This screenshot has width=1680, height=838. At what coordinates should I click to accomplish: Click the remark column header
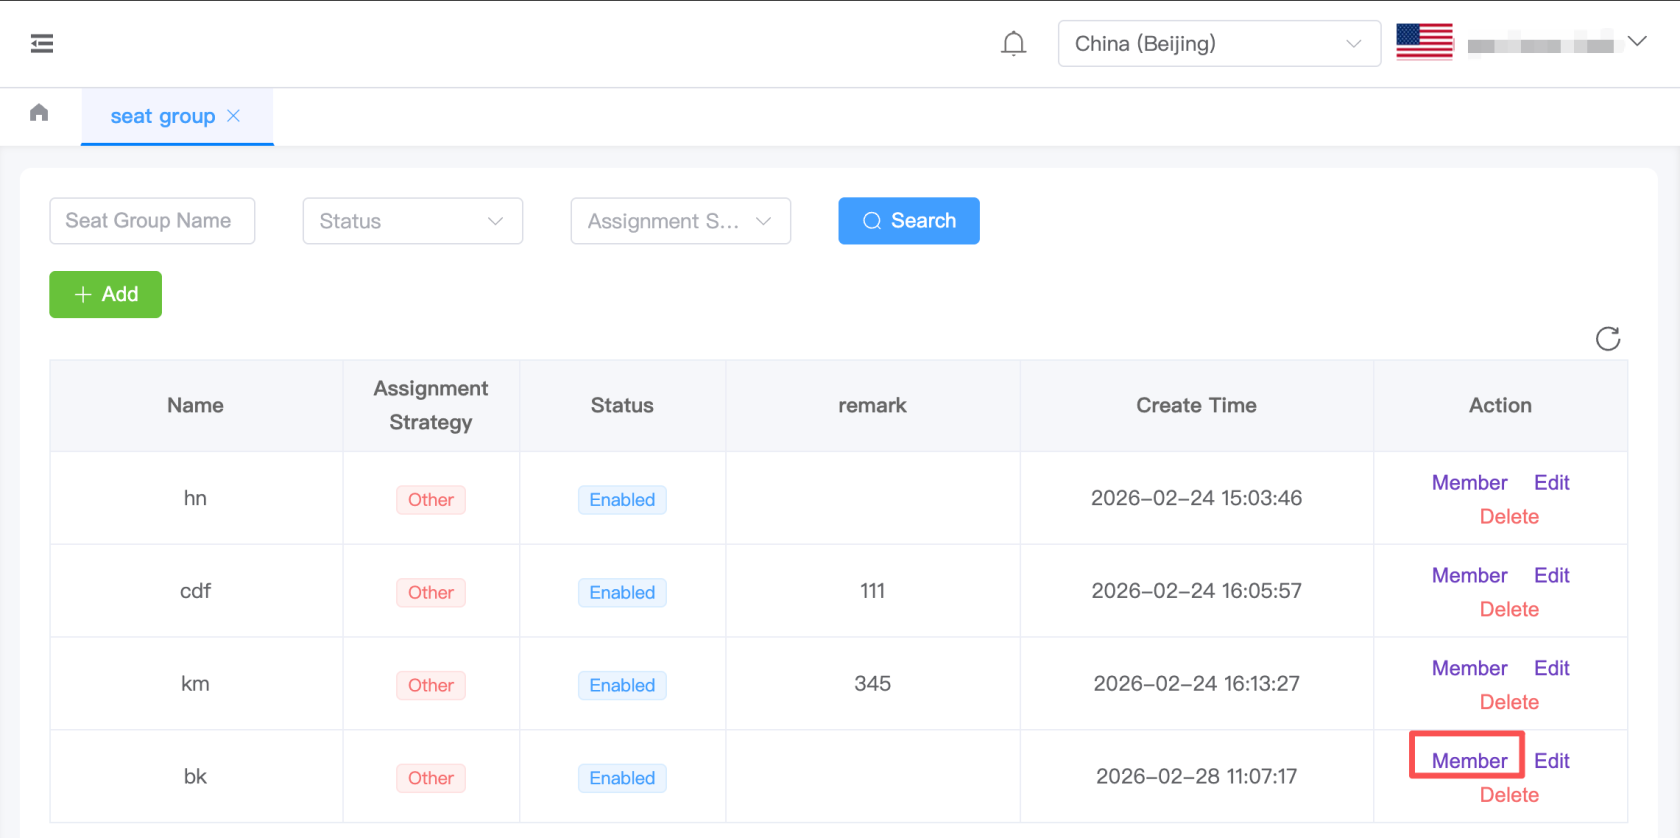click(873, 405)
